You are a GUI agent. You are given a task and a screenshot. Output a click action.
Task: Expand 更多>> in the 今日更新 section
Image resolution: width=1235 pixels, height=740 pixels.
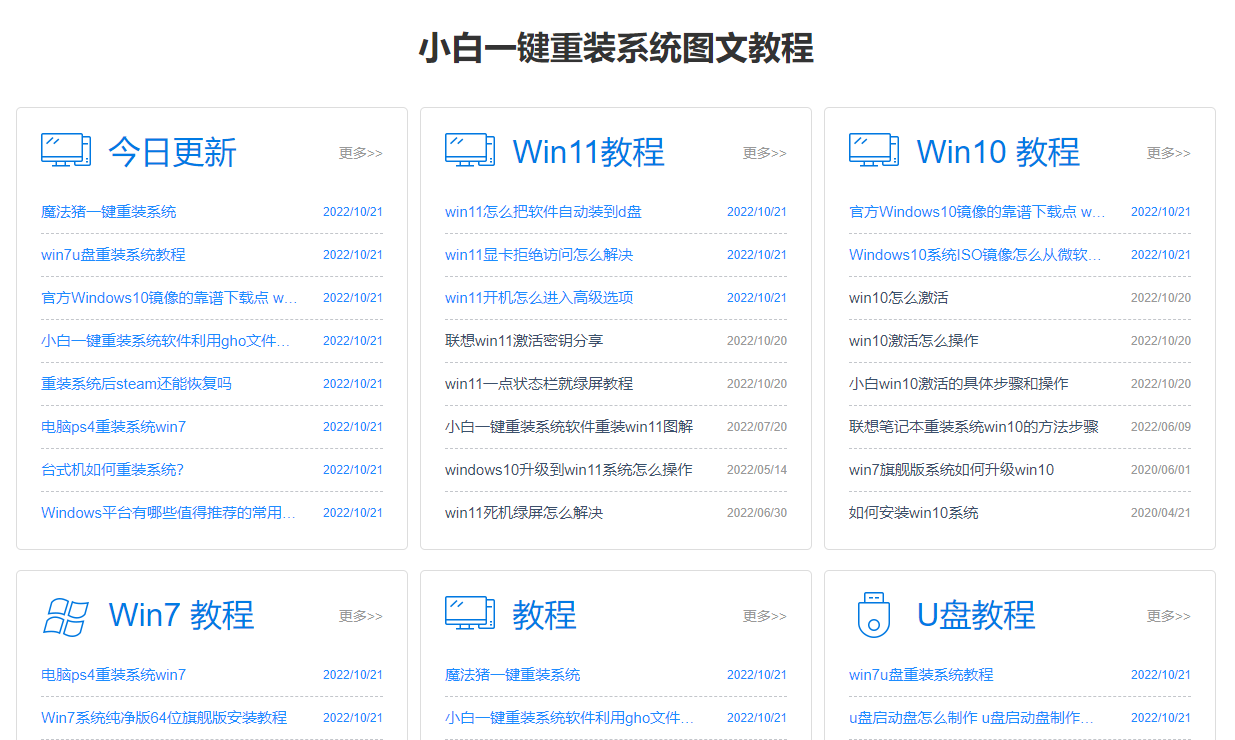(x=360, y=153)
